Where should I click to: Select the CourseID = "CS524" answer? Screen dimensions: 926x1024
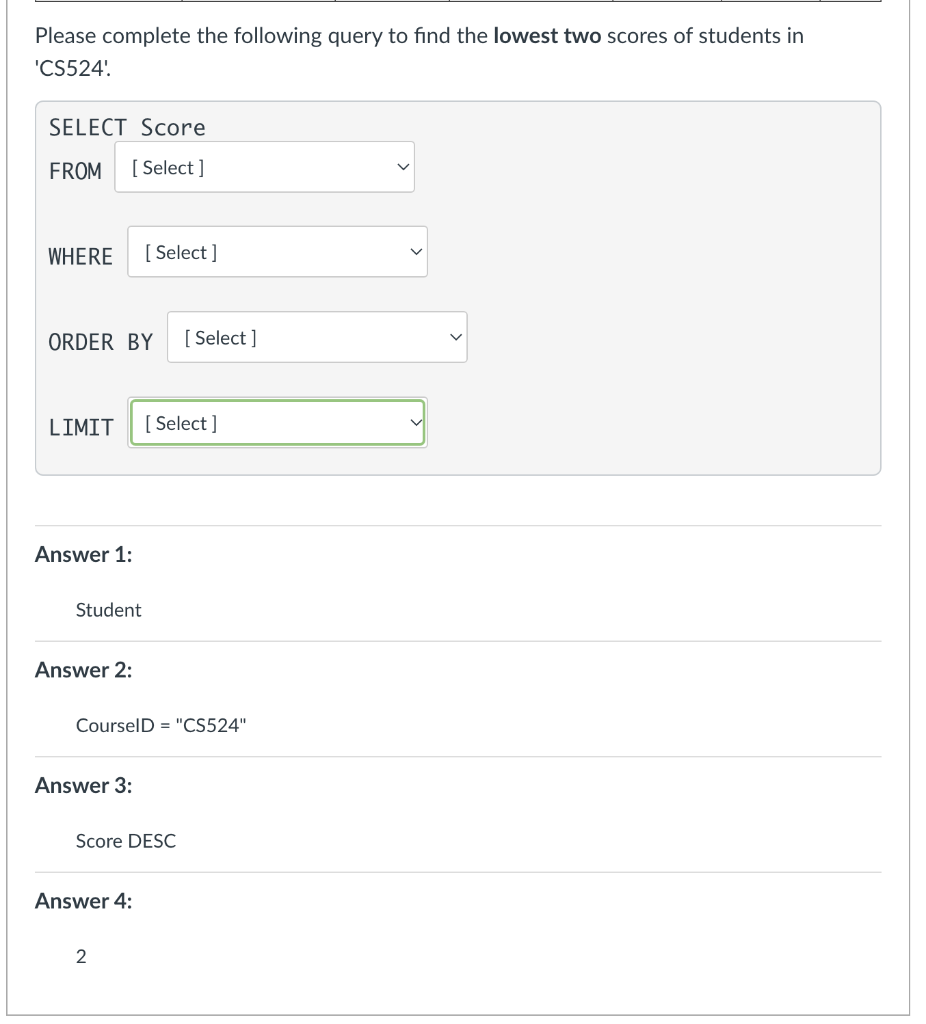point(161,725)
